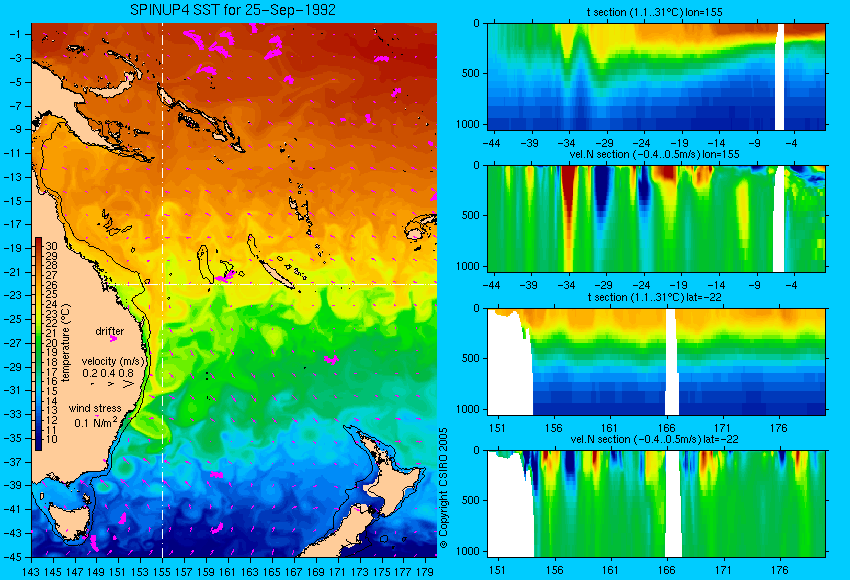Click the -23 latitude tick label on the map

14,295
